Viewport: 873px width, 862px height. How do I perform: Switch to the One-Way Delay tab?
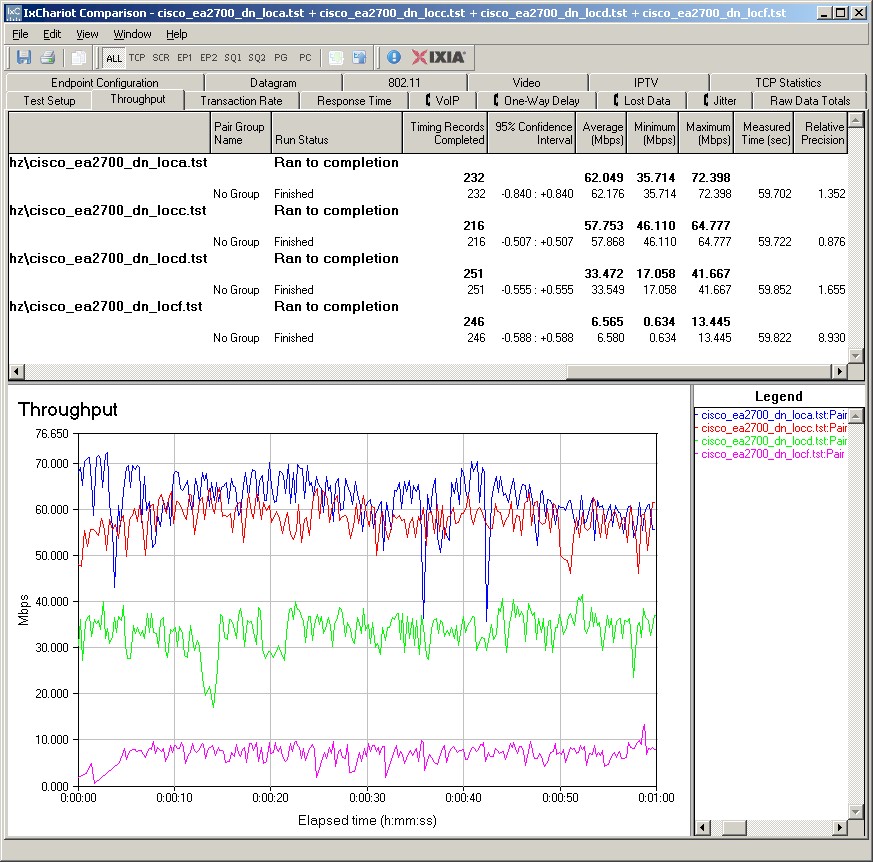(x=536, y=101)
